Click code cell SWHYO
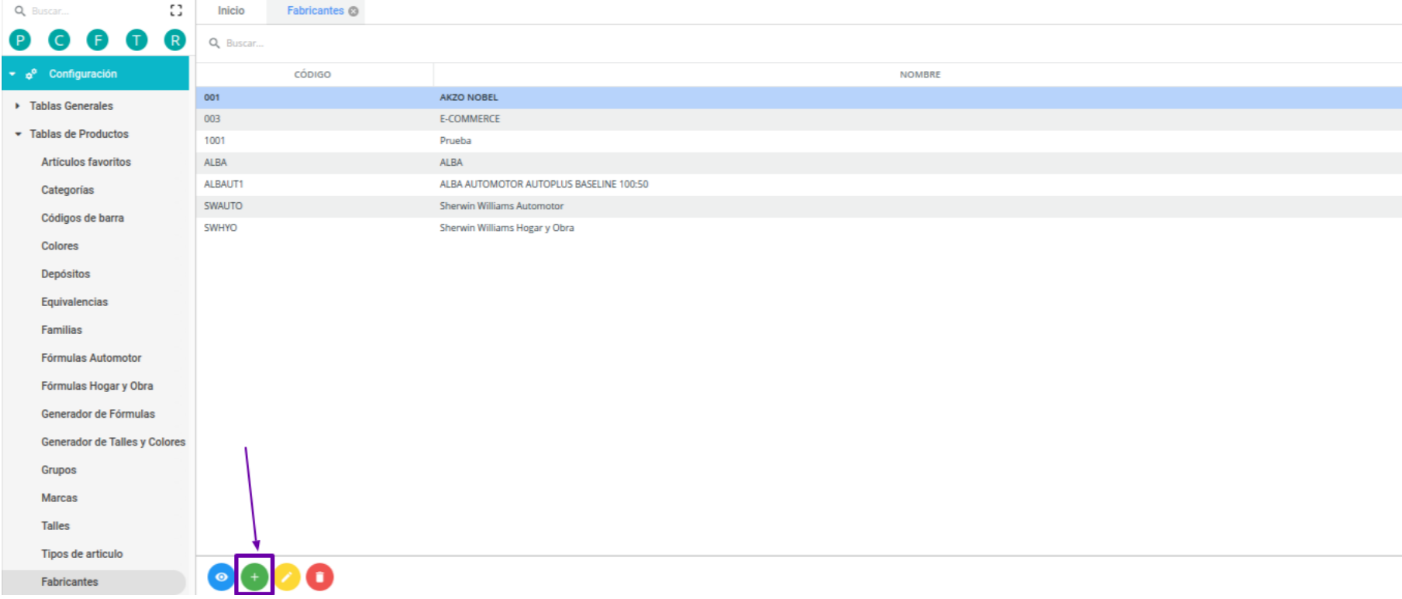This screenshot has height=599, width=1402. 220,228
